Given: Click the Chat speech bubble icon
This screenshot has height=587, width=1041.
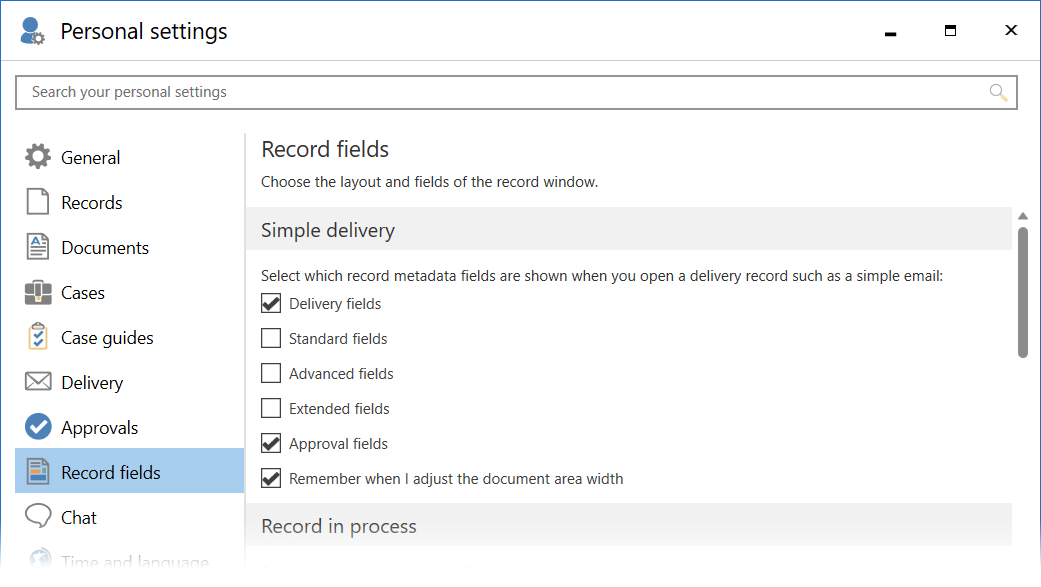Looking at the screenshot, I should [x=38, y=516].
